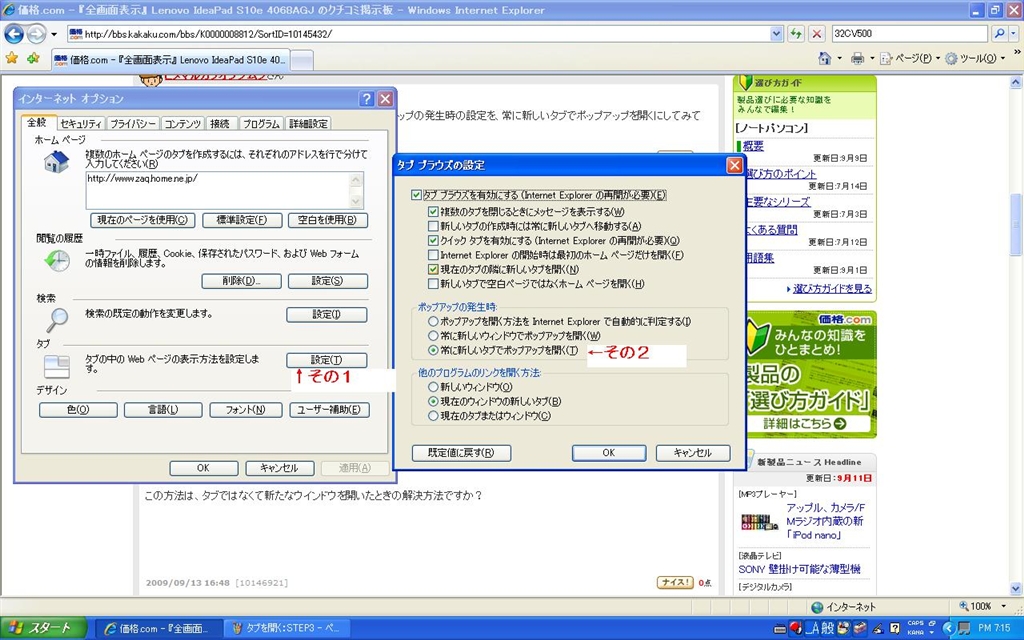Click the Tabs settings 設定(T) button
Screen dimensions: 1024x640
[327, 360]
